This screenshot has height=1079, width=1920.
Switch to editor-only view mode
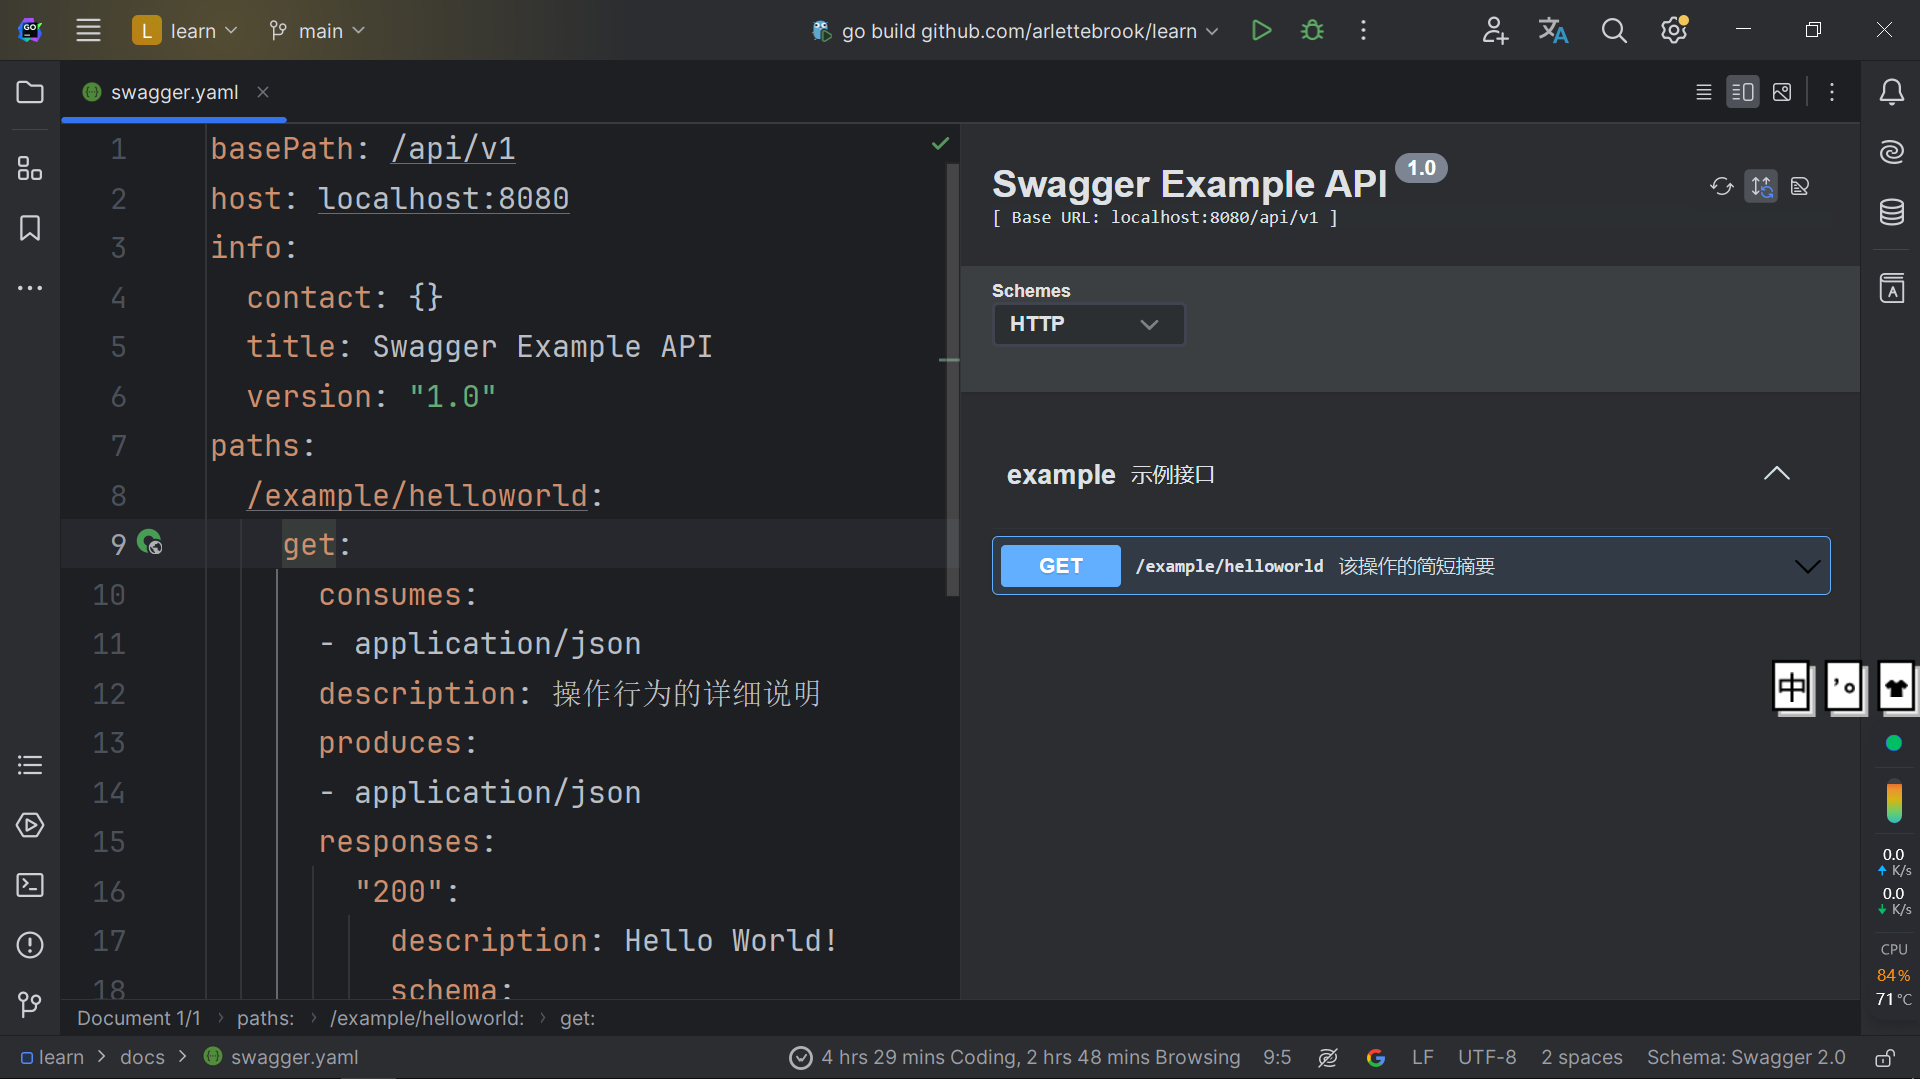tap(1703, 92)
